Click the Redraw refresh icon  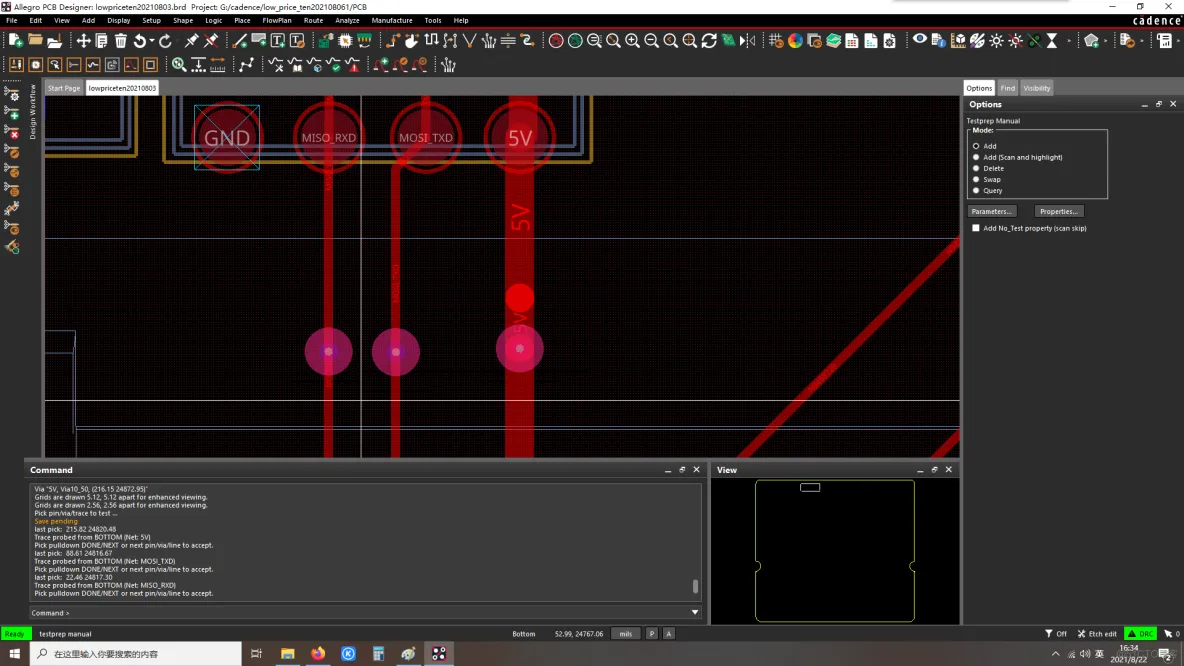(x=709, y=41)
